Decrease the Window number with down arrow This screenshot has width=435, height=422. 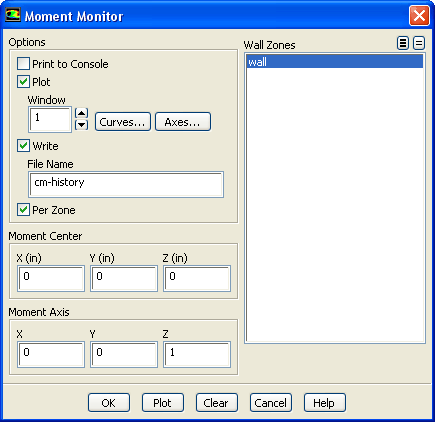(x=82, y=125)
